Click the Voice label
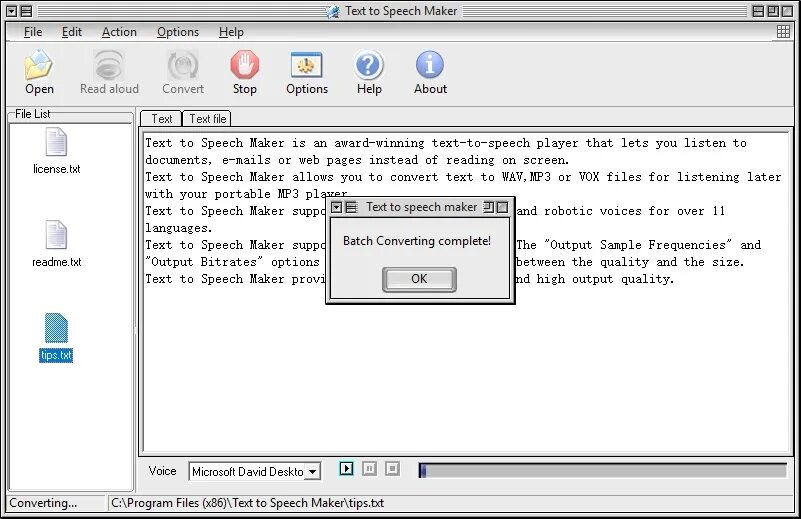This screenshot has height=519, width=801. (x=162, y=470)
